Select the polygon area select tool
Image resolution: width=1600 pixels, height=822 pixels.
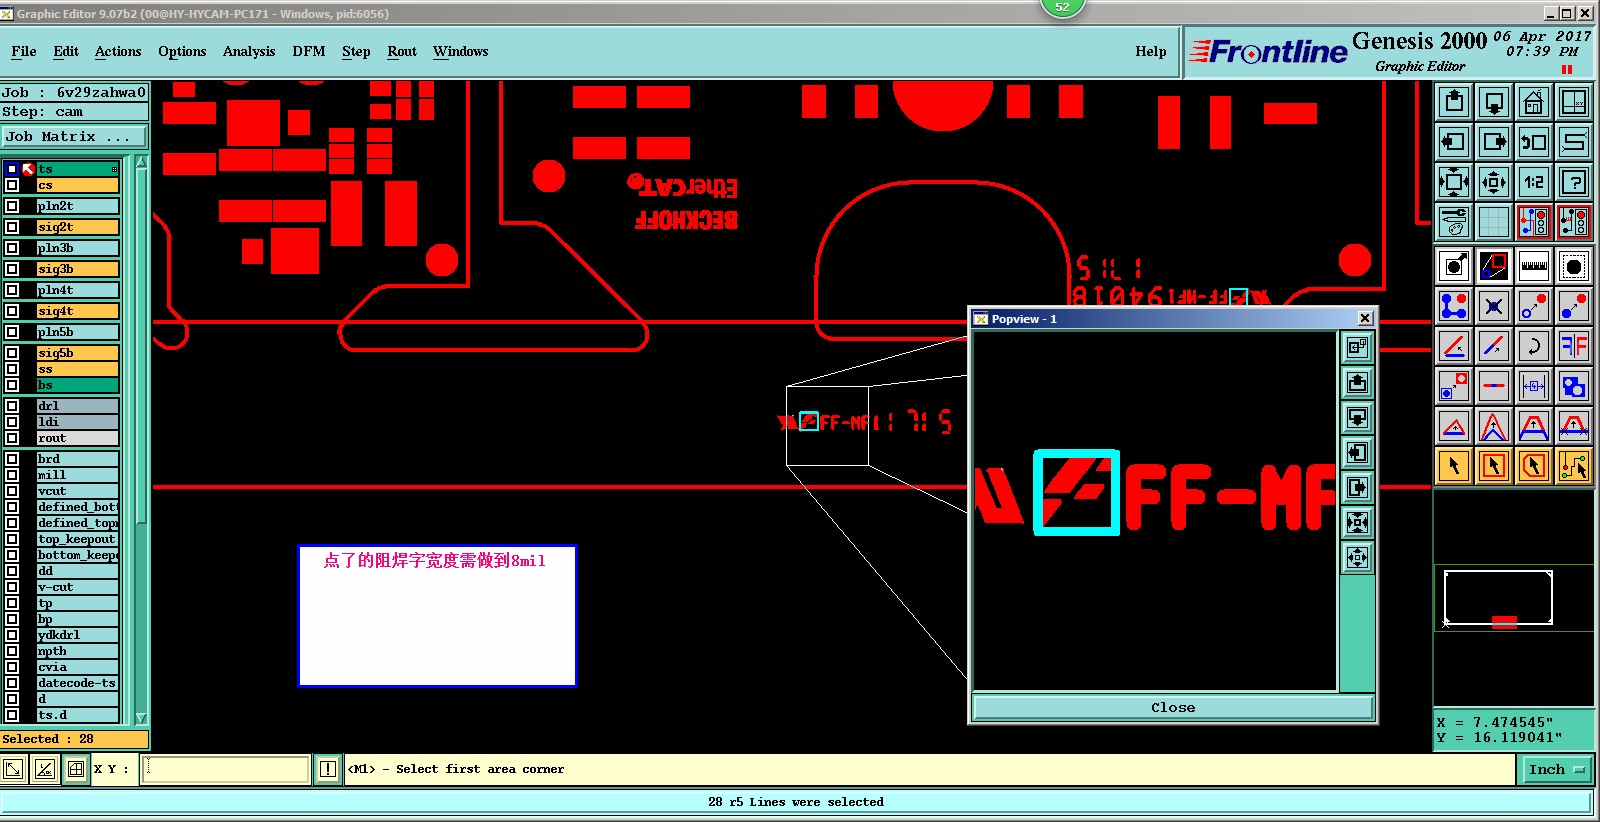point(1534,466)
